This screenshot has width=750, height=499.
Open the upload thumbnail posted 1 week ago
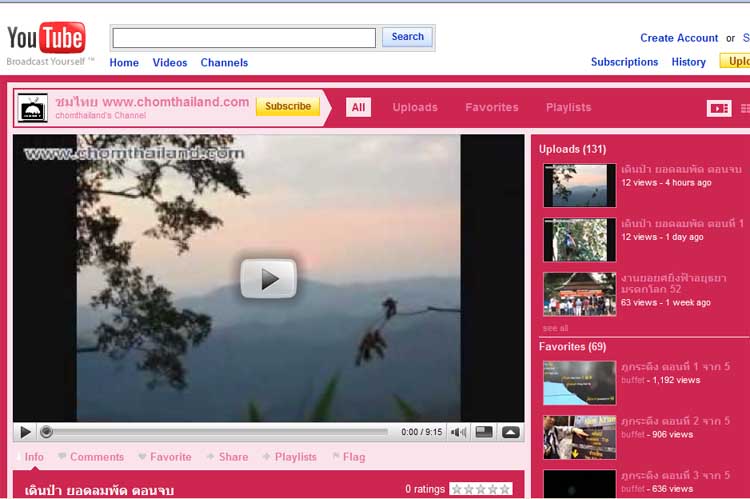pyautogui.click(x=579, y=294)
